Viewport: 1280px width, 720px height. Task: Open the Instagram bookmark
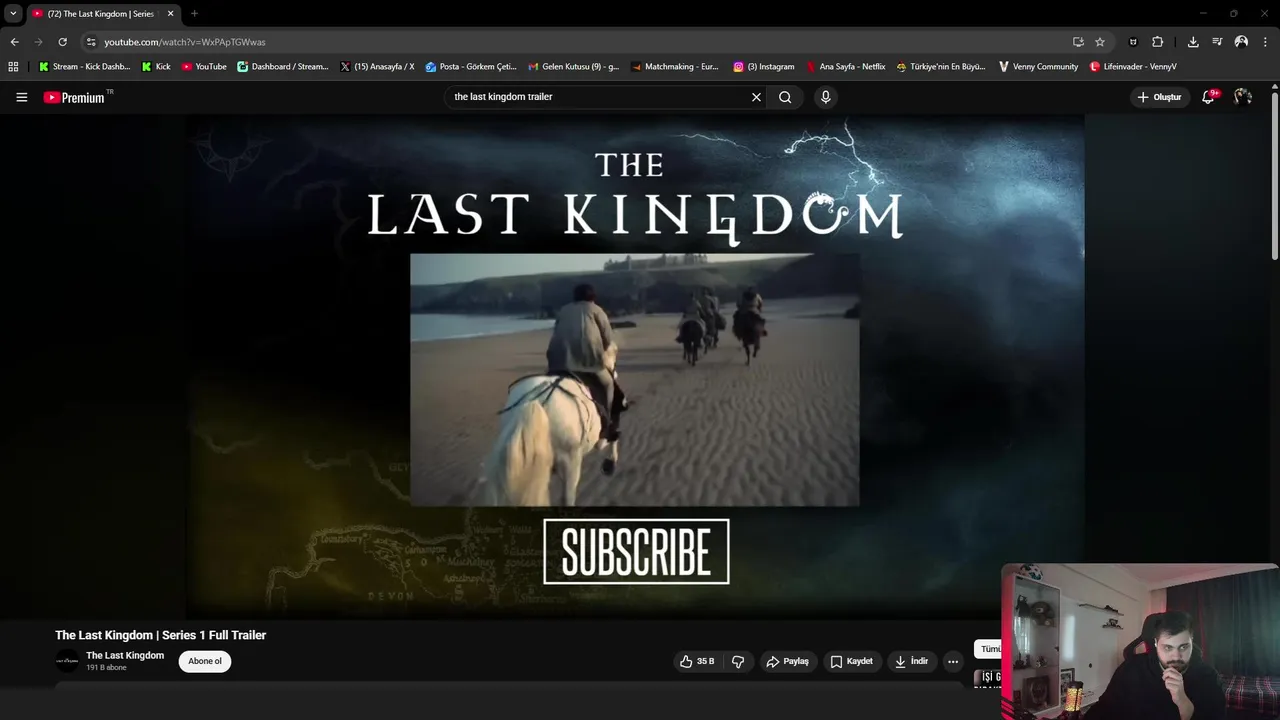[x=764, y=67]
